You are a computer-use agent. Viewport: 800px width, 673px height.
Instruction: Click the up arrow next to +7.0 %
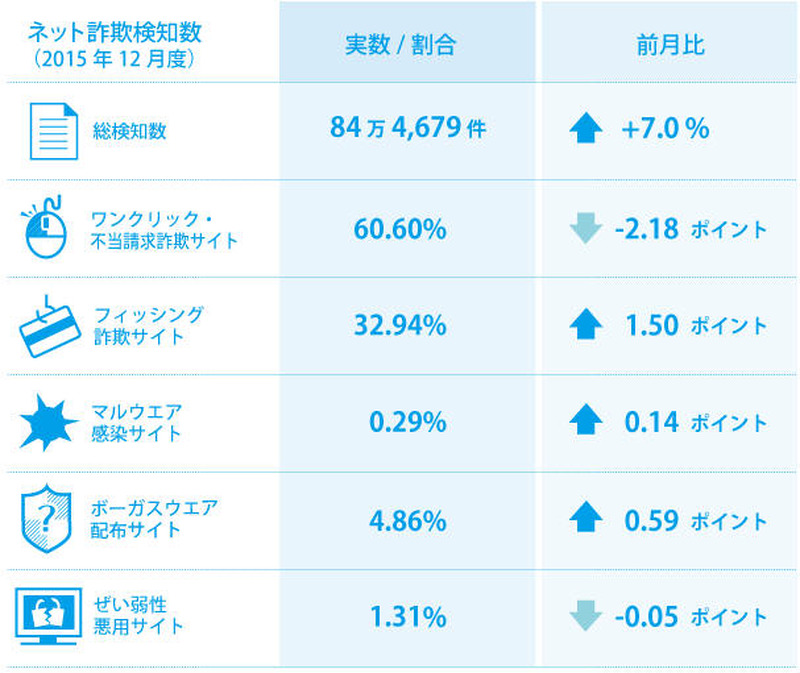tap(585, 130)
